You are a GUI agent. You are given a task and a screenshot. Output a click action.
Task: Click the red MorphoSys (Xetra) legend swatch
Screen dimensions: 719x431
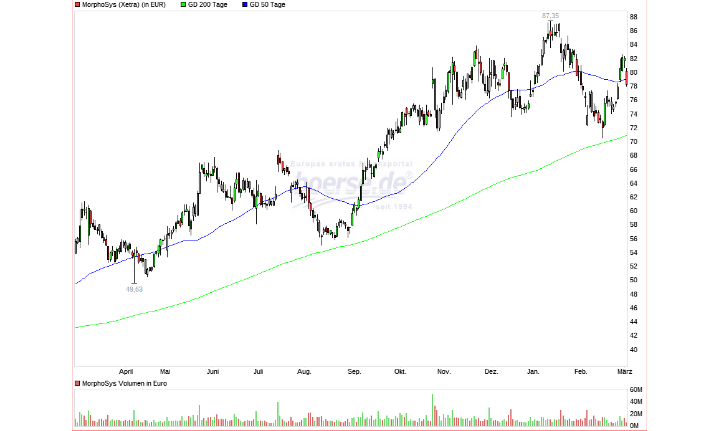78,5
